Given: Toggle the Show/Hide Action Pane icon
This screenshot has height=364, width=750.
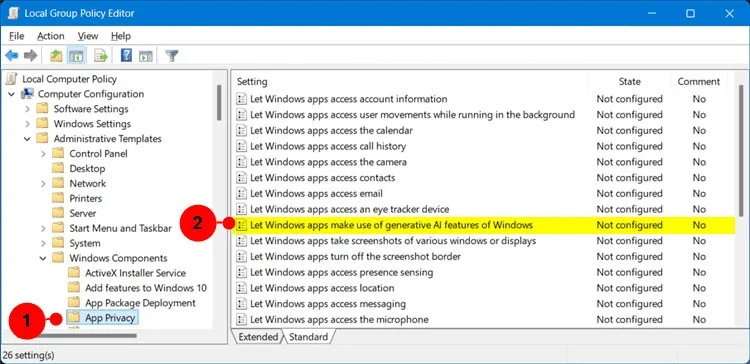Looking at the screenshot, I should 145,56.
